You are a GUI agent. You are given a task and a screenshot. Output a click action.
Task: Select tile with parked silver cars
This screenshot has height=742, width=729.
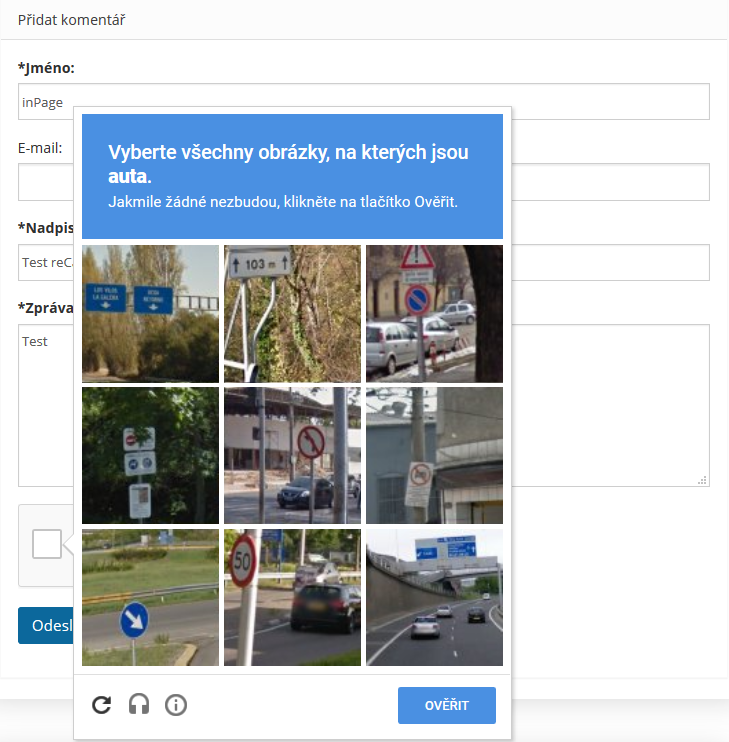click(434, 314)
